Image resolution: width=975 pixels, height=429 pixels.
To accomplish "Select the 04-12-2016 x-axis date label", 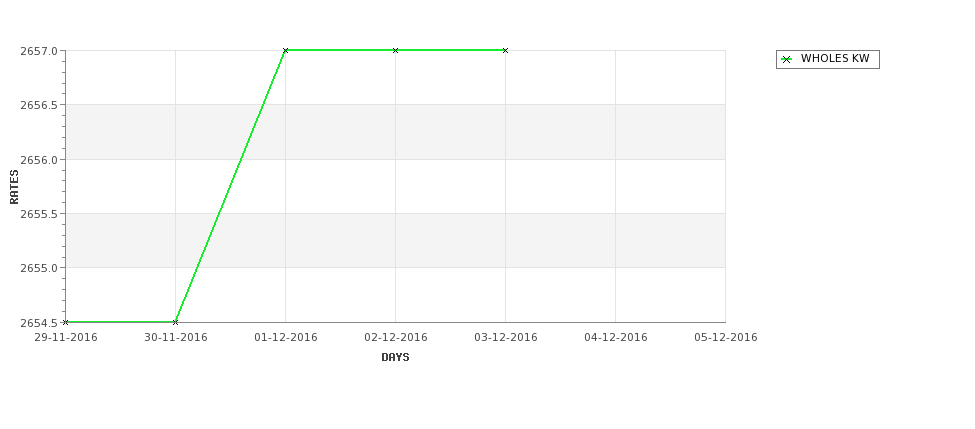I will pyautogui.click(x=616, y=338).
